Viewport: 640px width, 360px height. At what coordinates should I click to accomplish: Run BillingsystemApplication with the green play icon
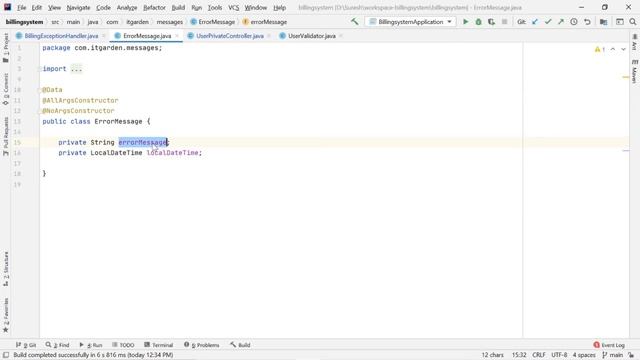(465, 22)
